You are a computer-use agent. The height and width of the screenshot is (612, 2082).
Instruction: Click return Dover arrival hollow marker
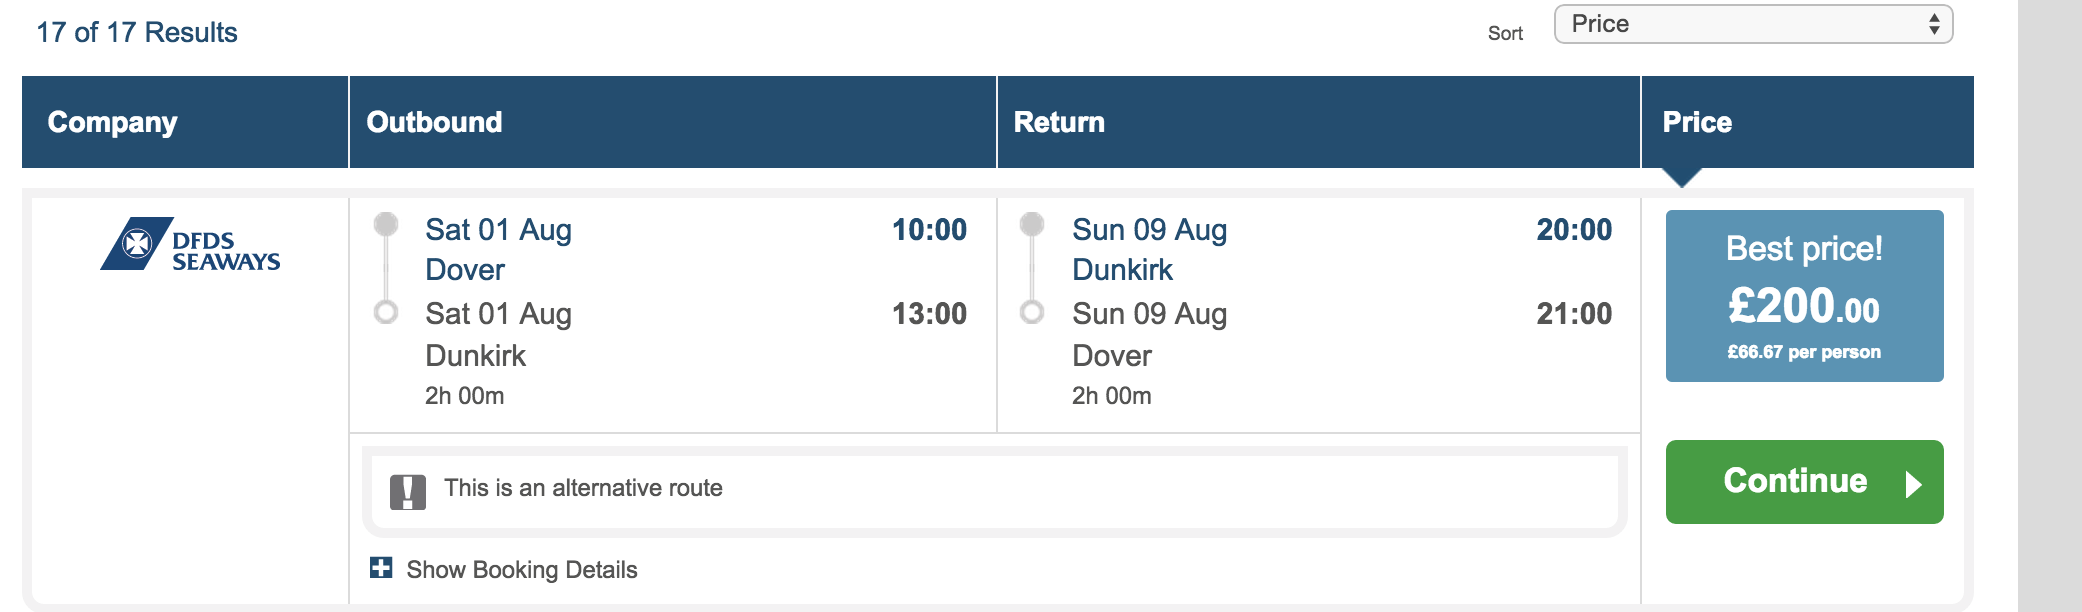(1032, 312)
